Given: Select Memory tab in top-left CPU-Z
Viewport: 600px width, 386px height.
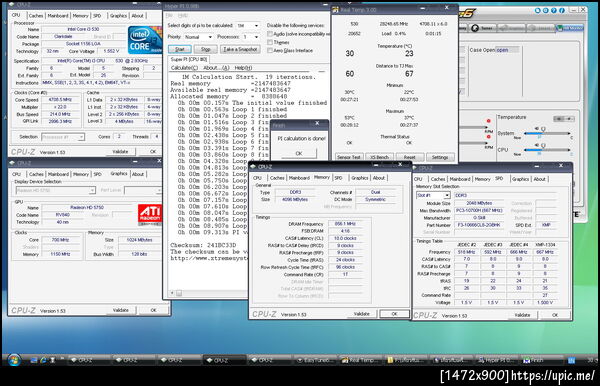Looking at the screenshot, I should [x=80, y=16].
